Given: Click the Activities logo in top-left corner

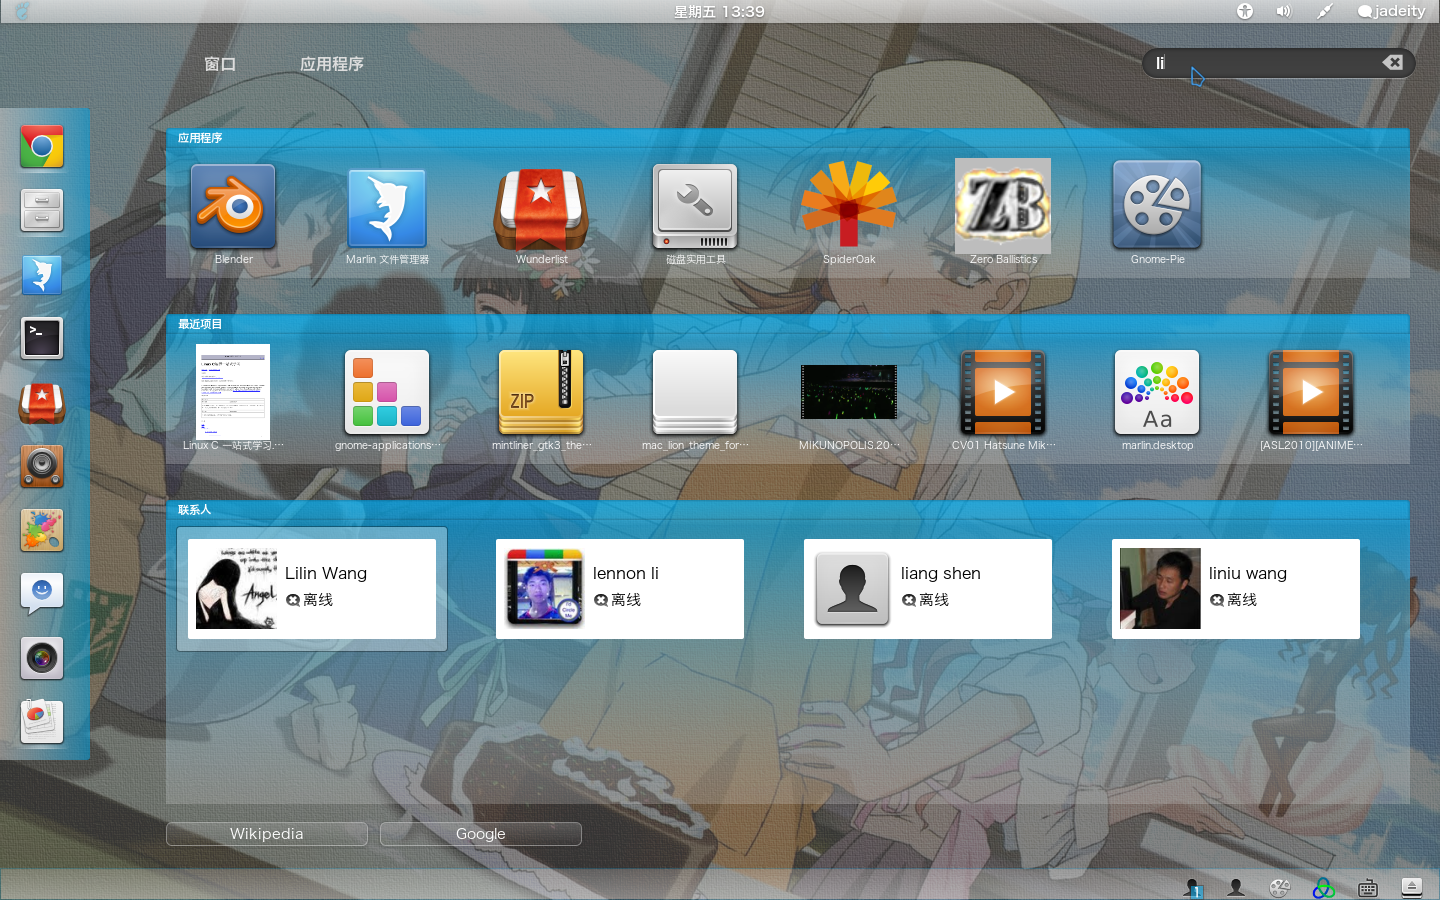Looking at the screenshot, I should click(x=22, y=11).
